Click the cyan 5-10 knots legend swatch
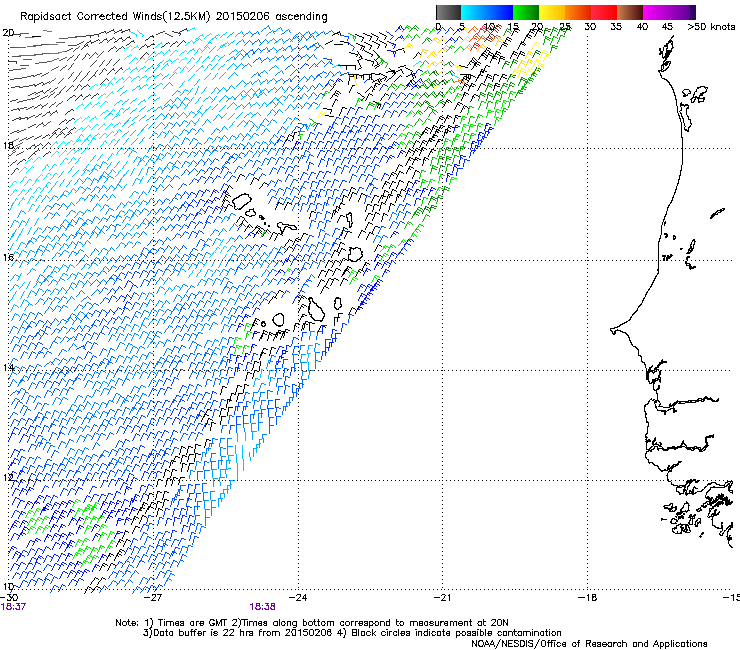 (x=474, y=12)
